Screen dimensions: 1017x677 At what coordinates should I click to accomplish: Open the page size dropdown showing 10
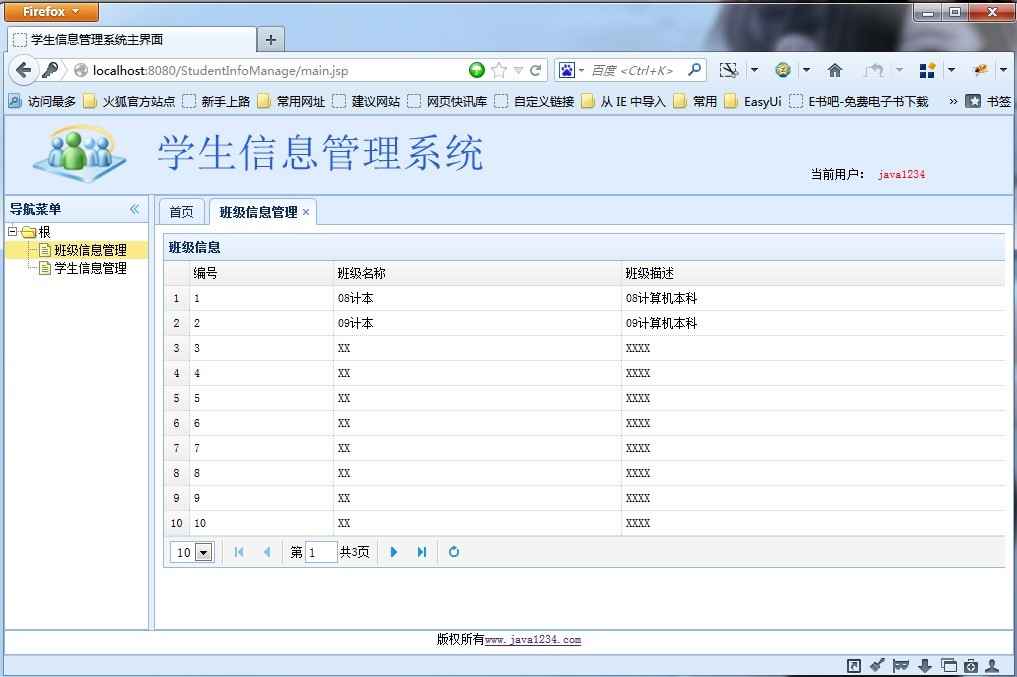coord(204,552)
